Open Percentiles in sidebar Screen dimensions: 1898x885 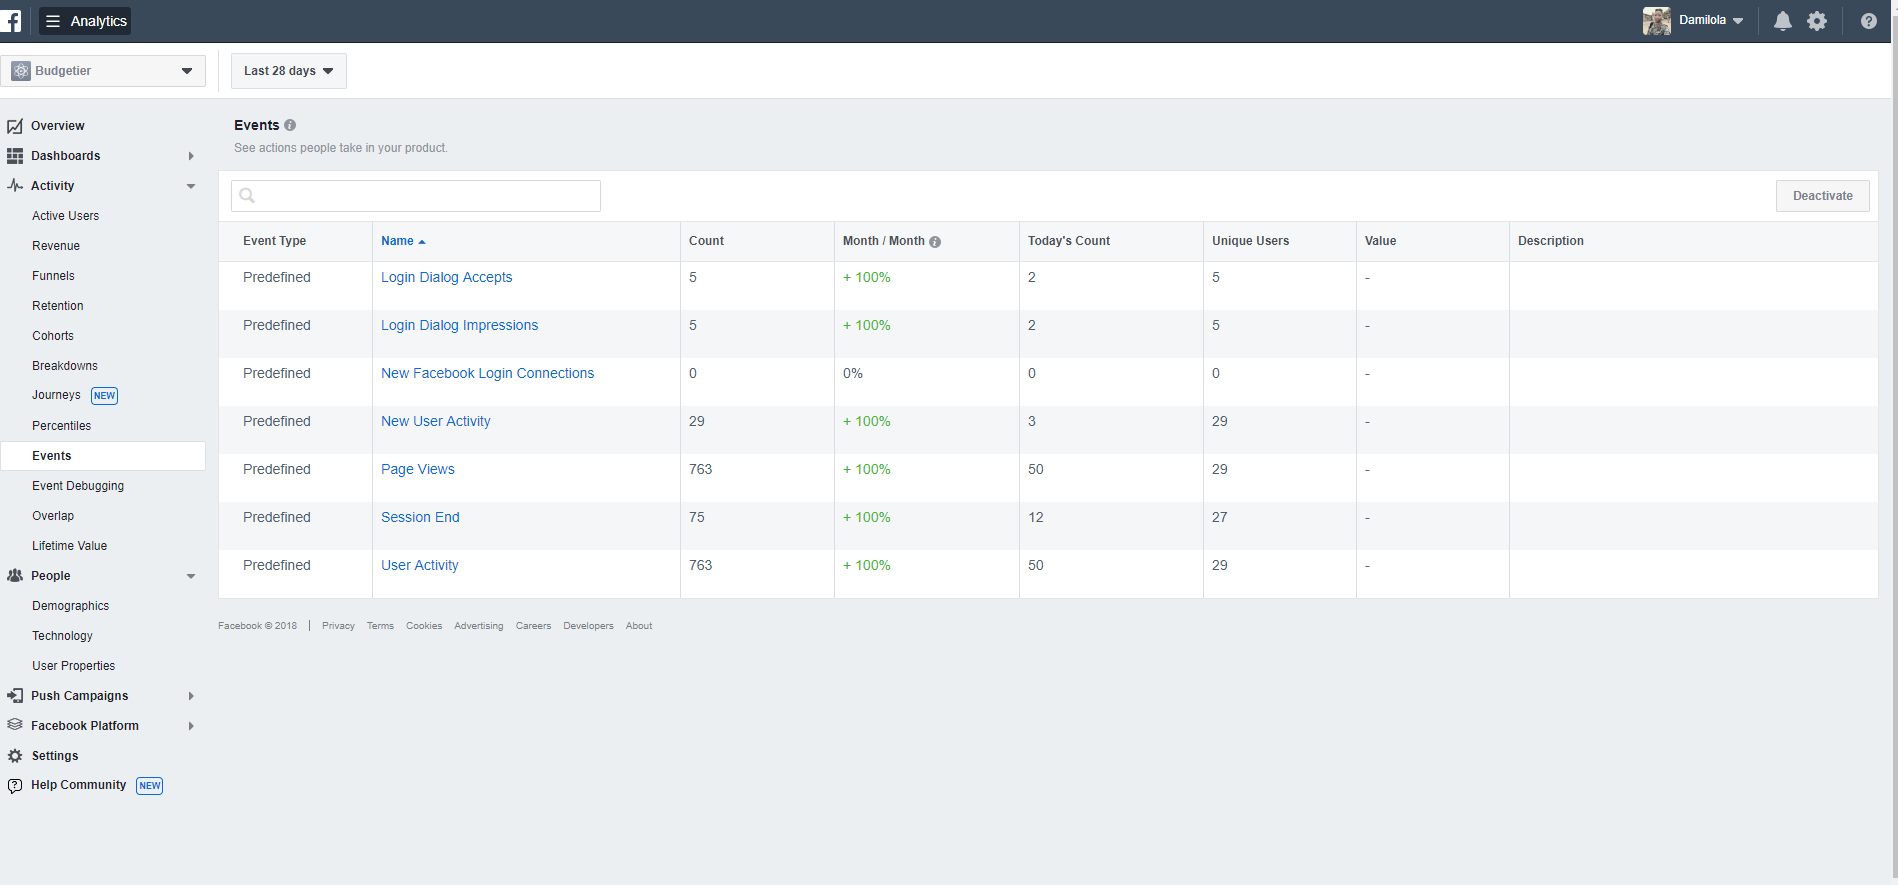coord(61,426)
